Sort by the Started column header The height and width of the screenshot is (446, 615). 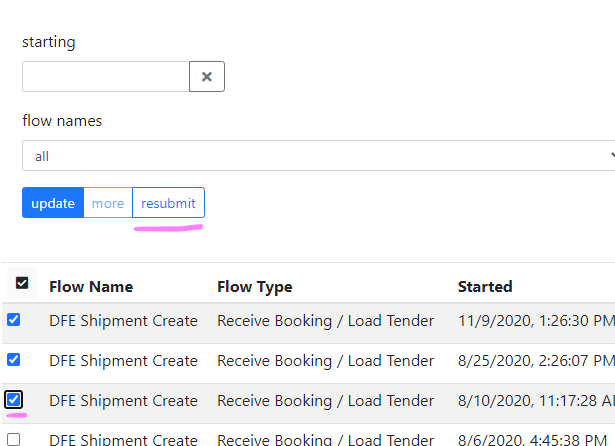point(485,287)
